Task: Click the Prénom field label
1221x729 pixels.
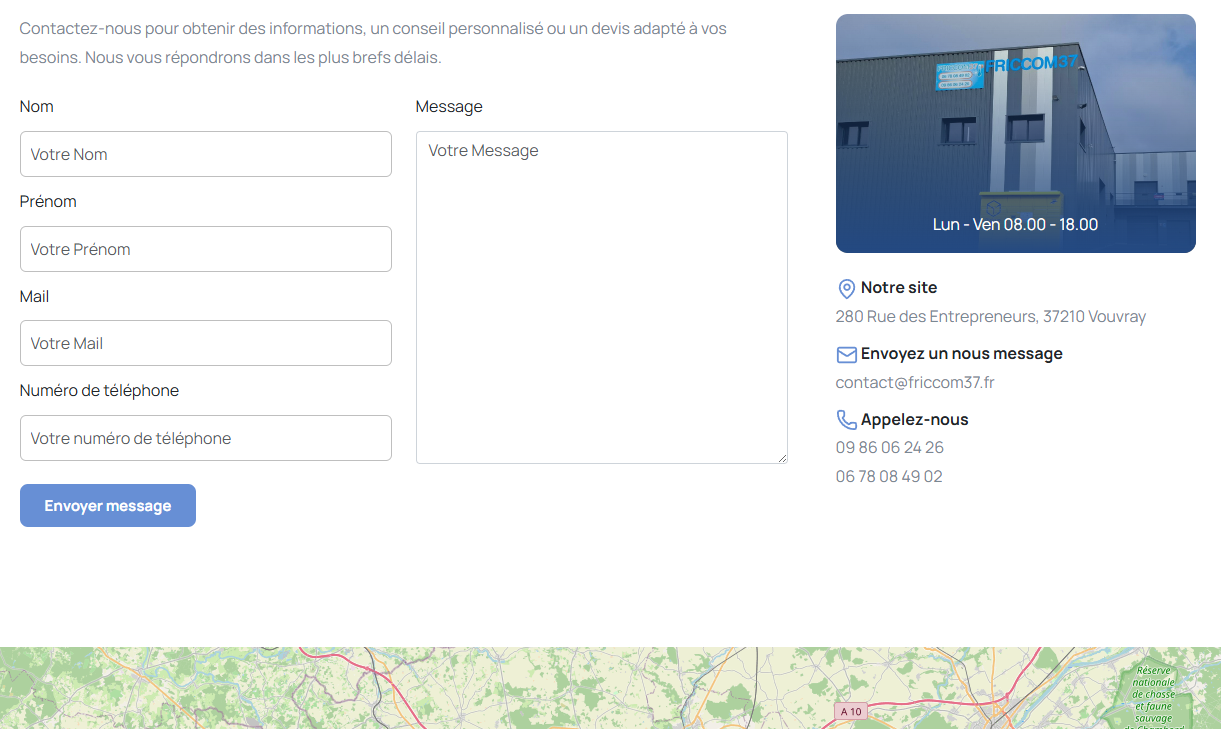Action: tap(48, 201)
